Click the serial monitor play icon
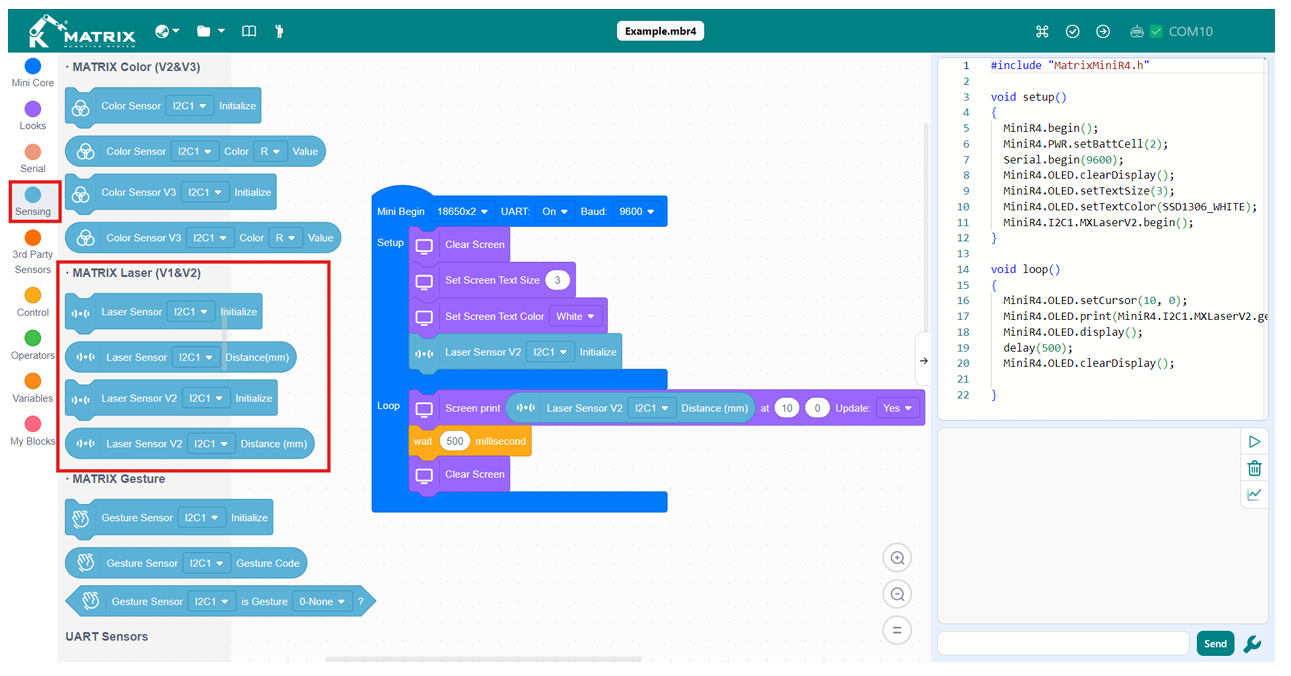Image resolution: width=1291 pixels, height=676 pixels. pyautogui.click(x=1254, y=442)
